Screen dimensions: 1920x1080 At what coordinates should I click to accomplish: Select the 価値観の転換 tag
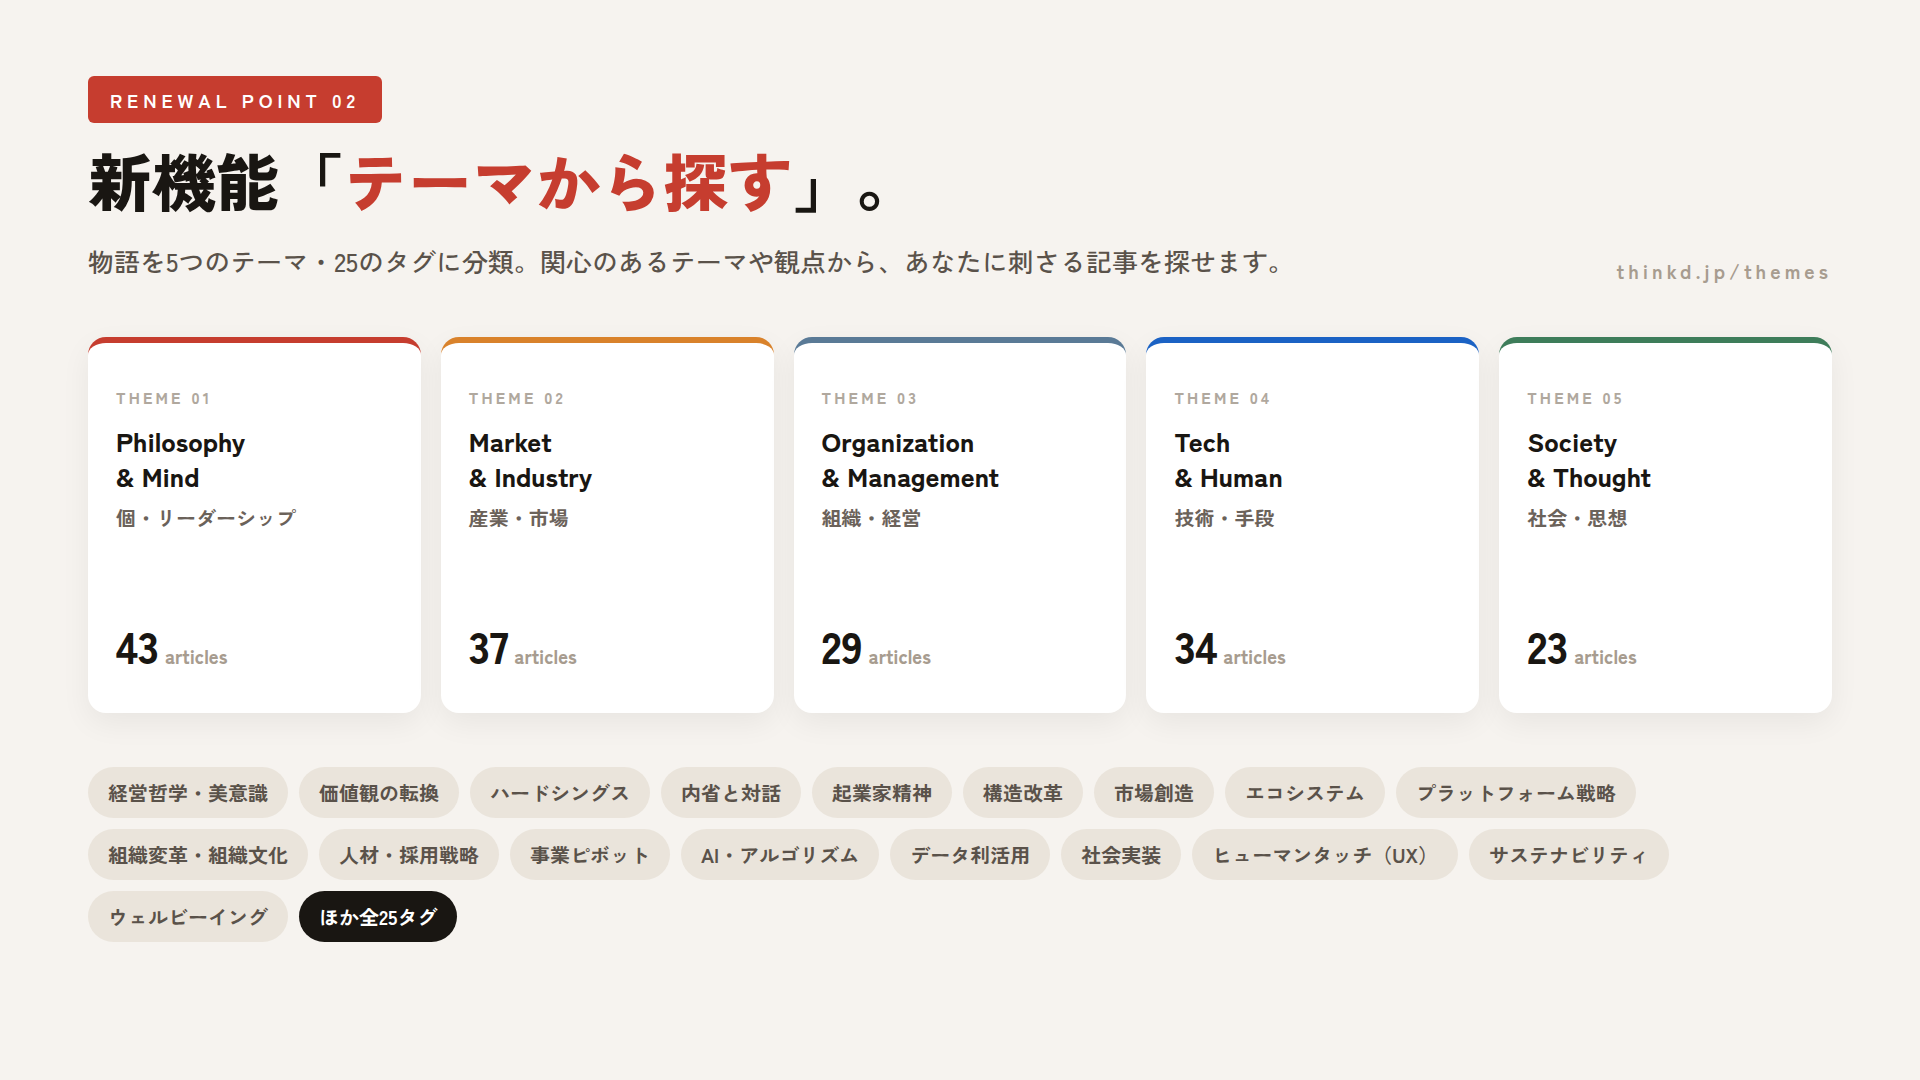(379, 793)
